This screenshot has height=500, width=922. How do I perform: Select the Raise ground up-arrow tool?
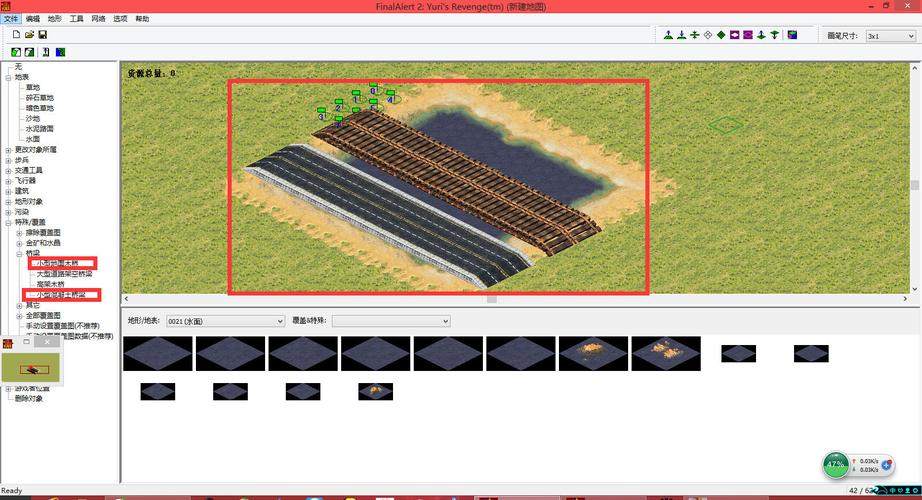[x=668, y=35]
